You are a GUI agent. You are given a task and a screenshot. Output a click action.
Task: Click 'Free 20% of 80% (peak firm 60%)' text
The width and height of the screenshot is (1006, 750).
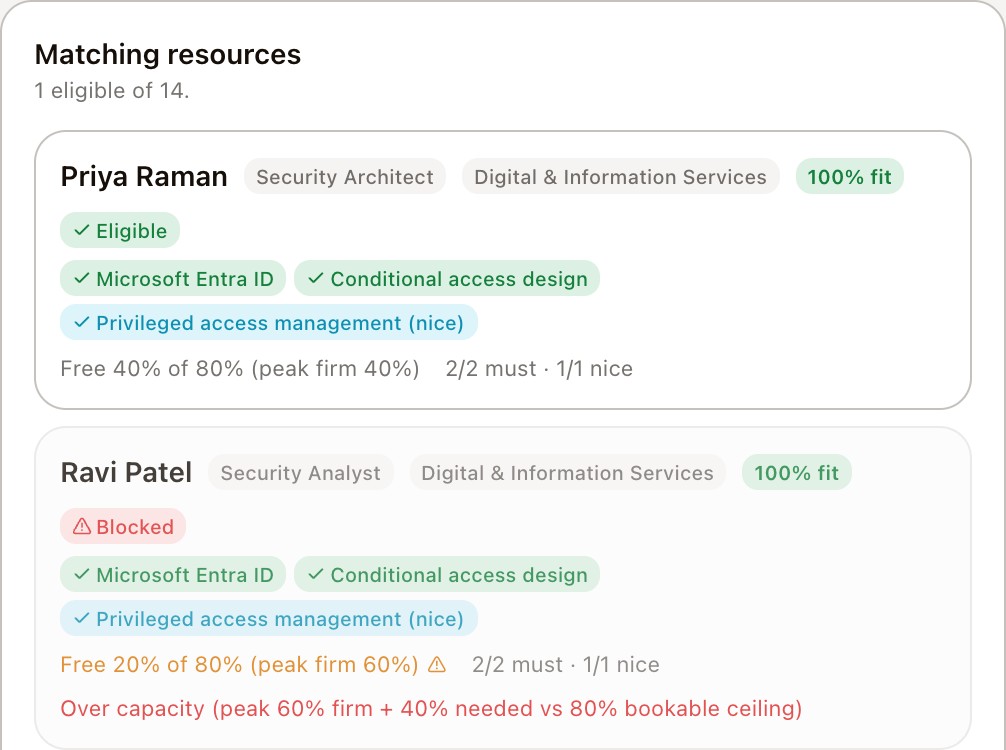pyautogui.click(x=240, y=665)
